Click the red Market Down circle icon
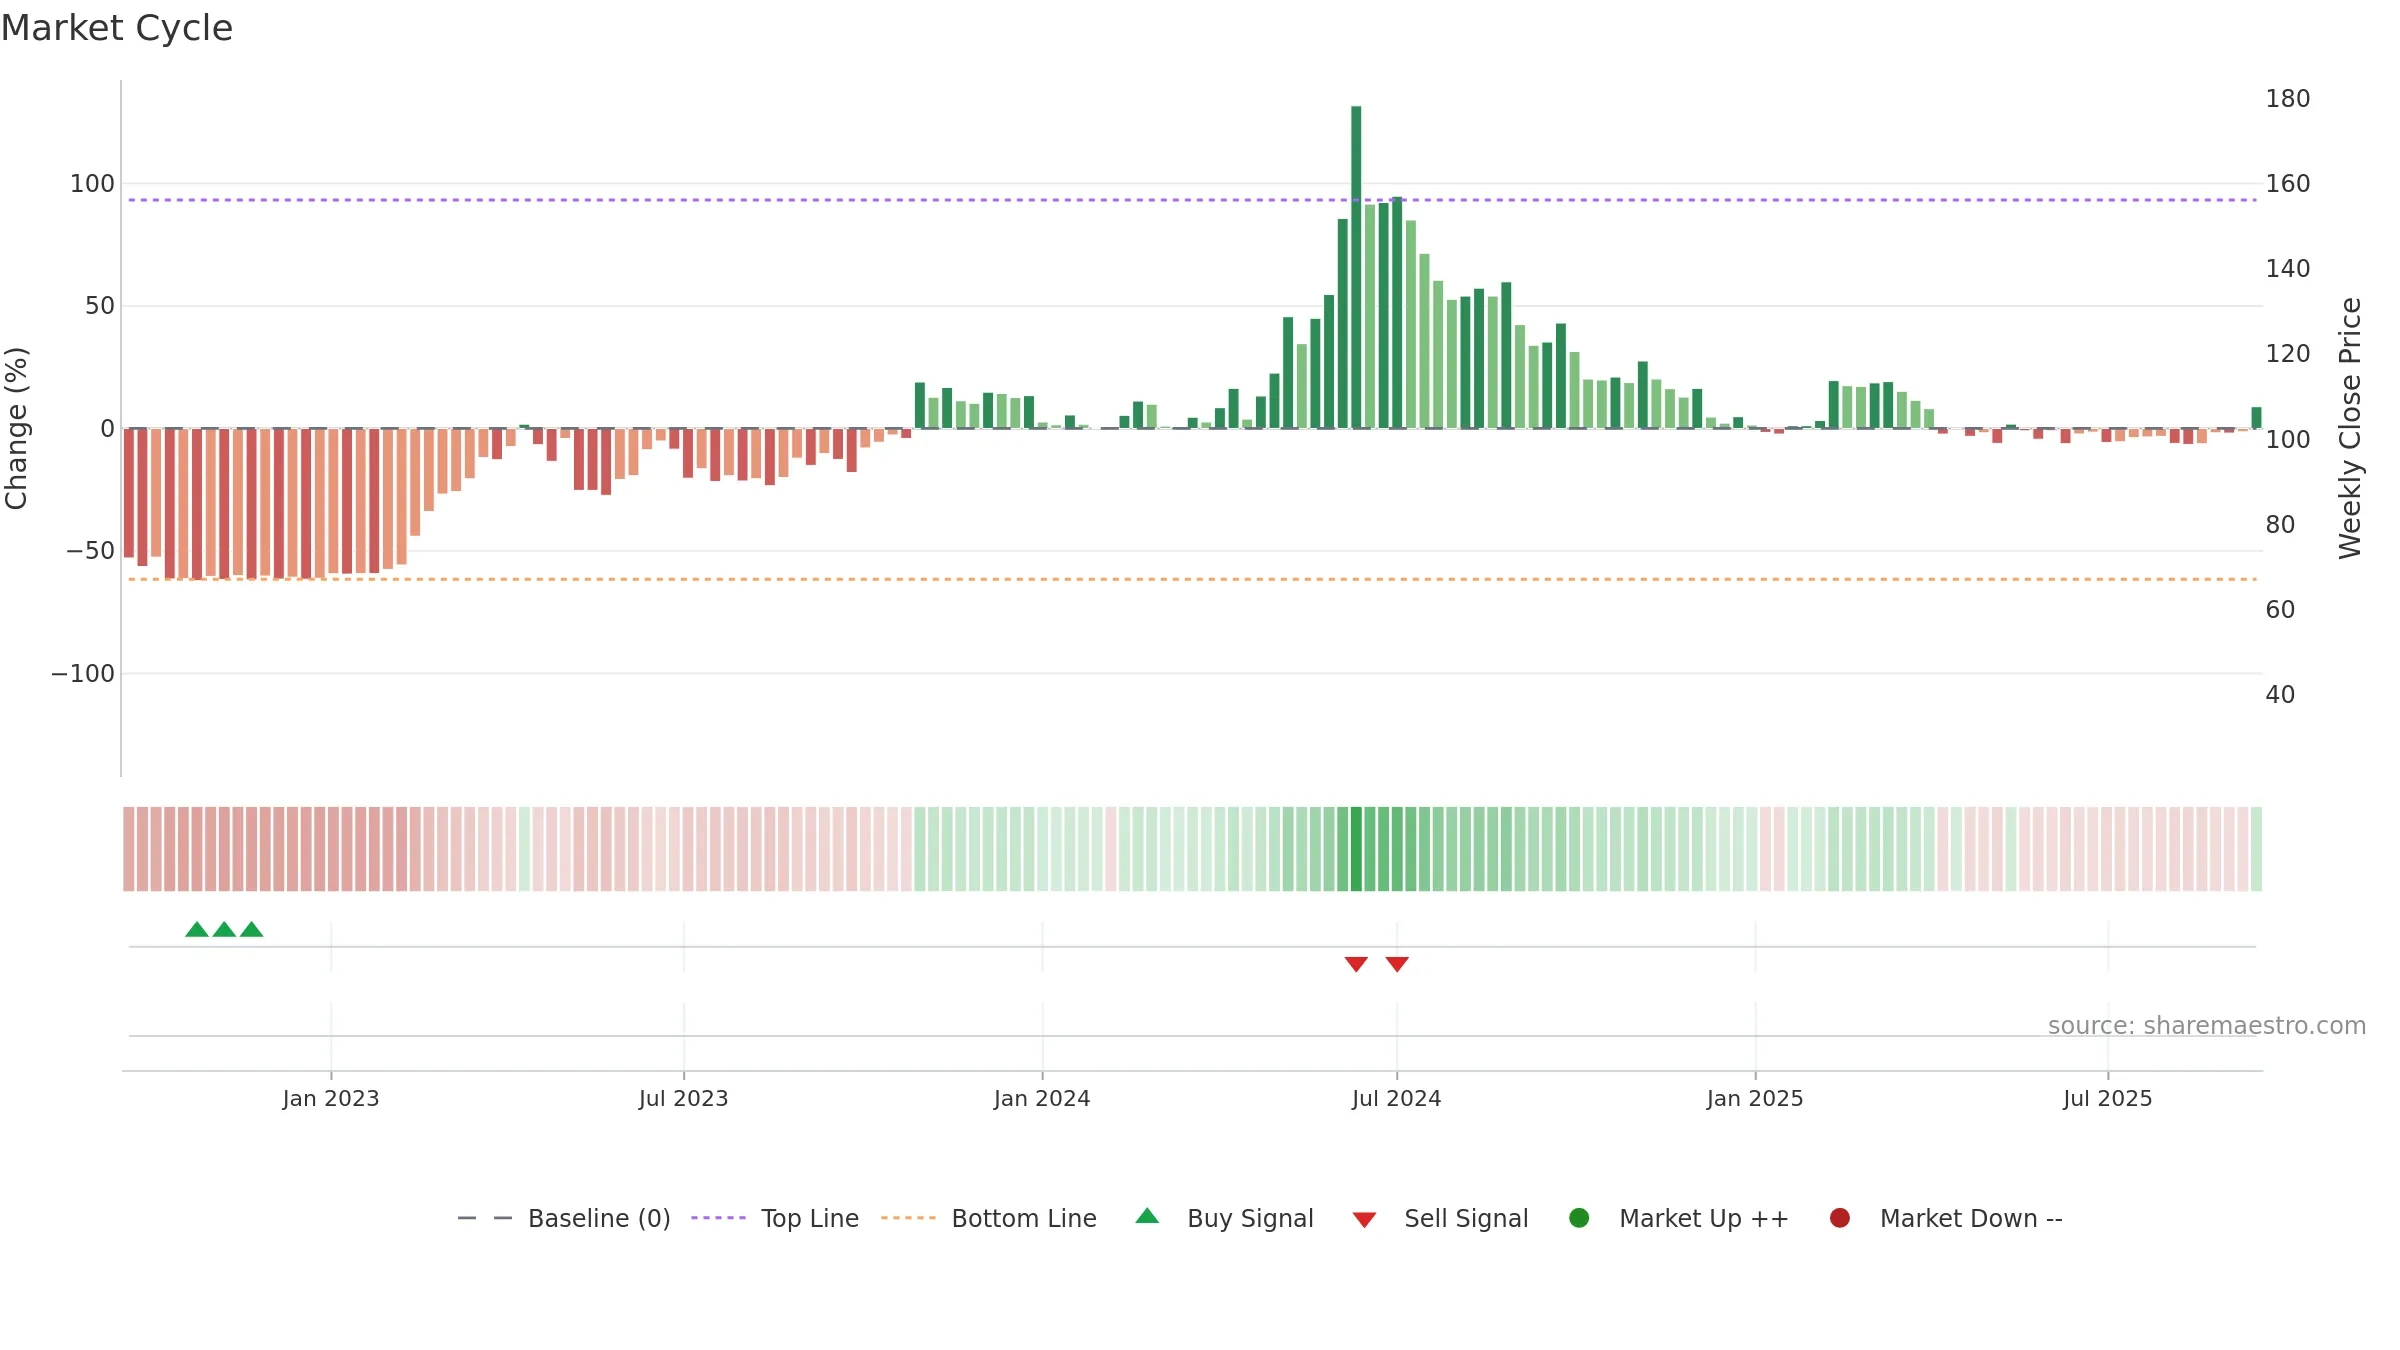Screen dimensions: 2400x1350 1839,1218
